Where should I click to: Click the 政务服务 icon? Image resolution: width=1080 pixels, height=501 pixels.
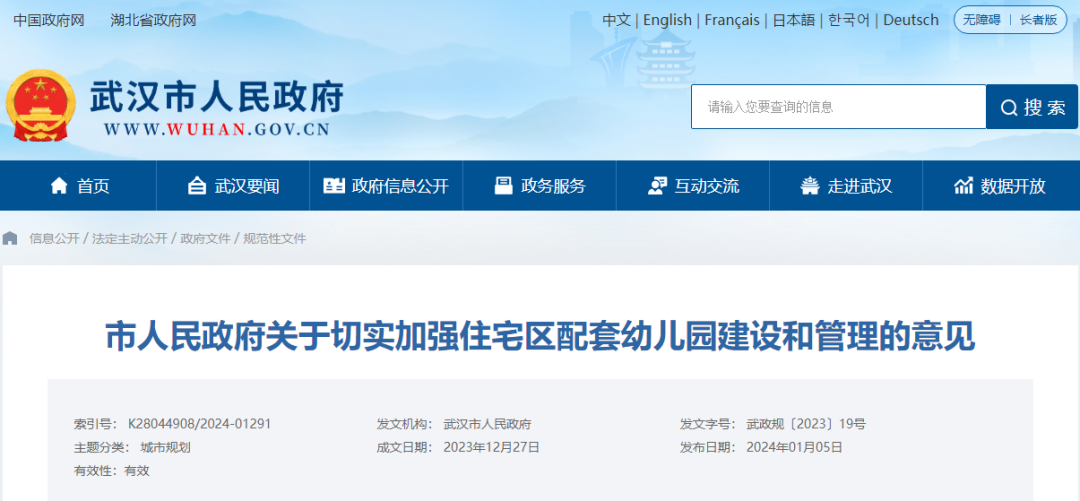pos(503,185)
